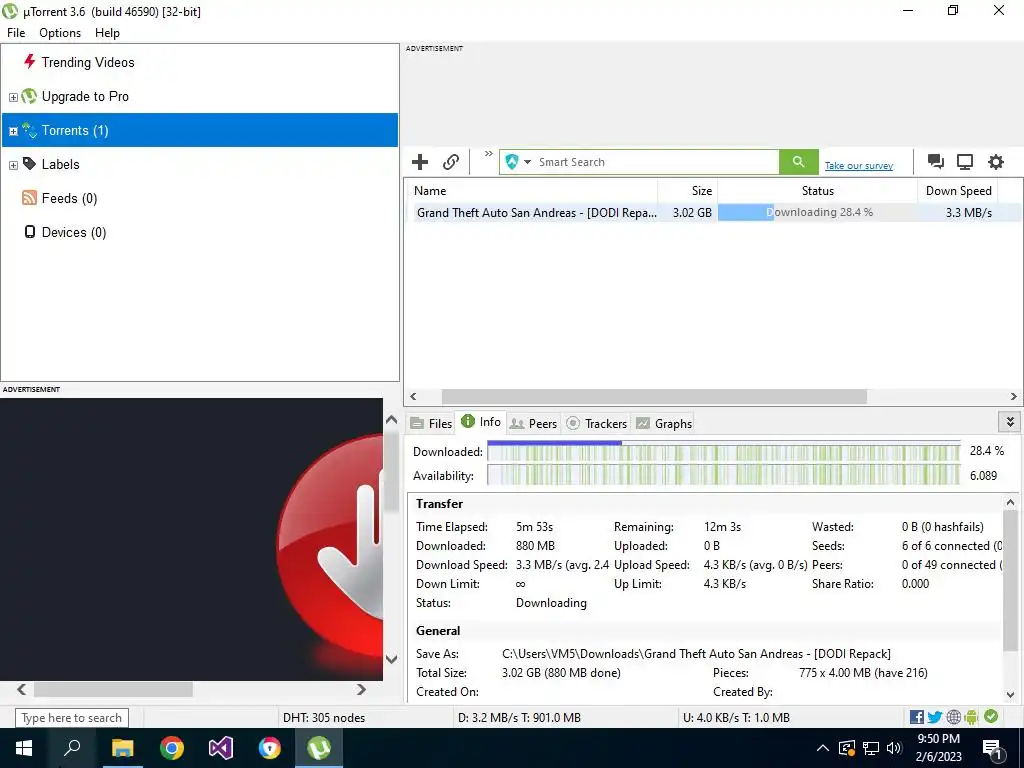Click the web globe status bar icon
The image size is (1024, 768).
(953, 717)
